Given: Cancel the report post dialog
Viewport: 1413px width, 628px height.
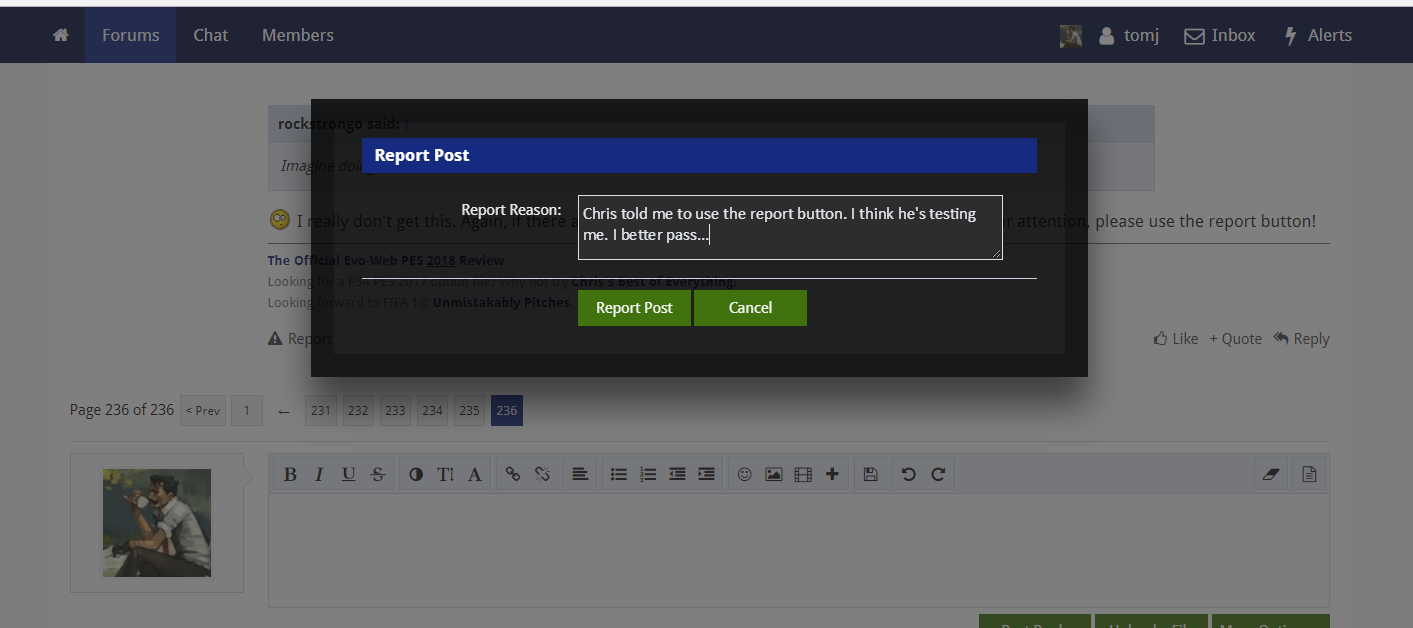Looking at the screenshot, I should click(750, 308).
